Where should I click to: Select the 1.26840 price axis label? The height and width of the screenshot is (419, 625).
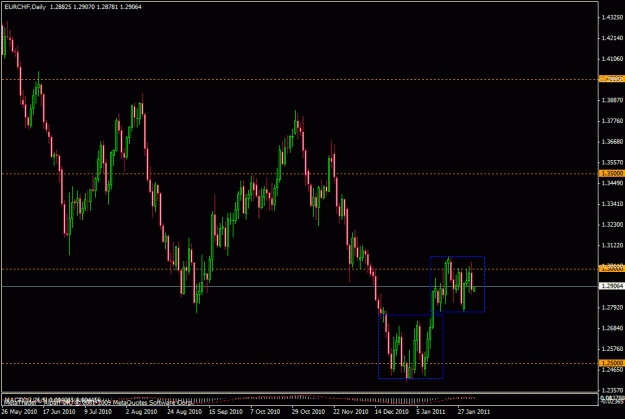[x=612, y=329]
